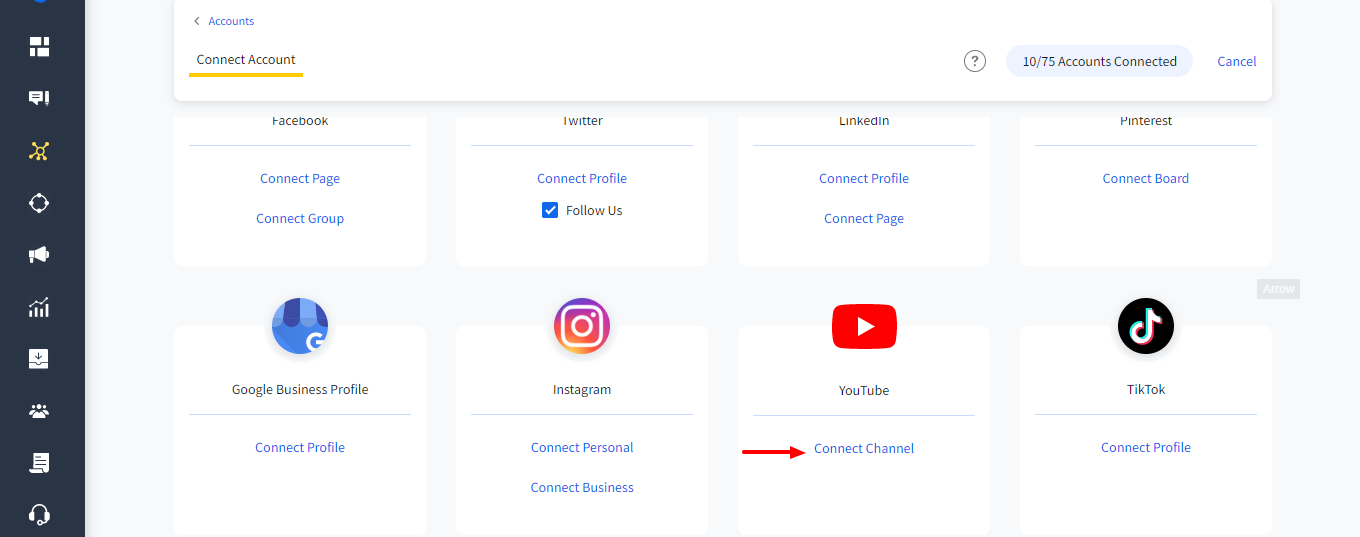Go back via the Accounts chevron
This screenshot has height=537, width=1360.
[197, 21]
